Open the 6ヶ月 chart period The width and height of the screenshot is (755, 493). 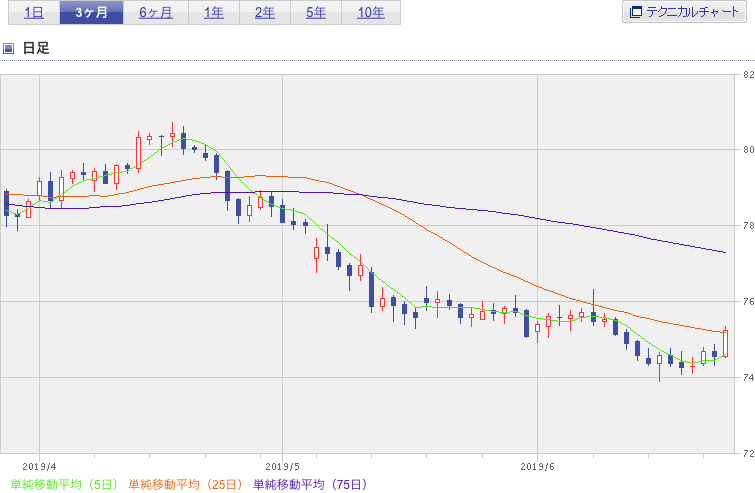[156, 13]
